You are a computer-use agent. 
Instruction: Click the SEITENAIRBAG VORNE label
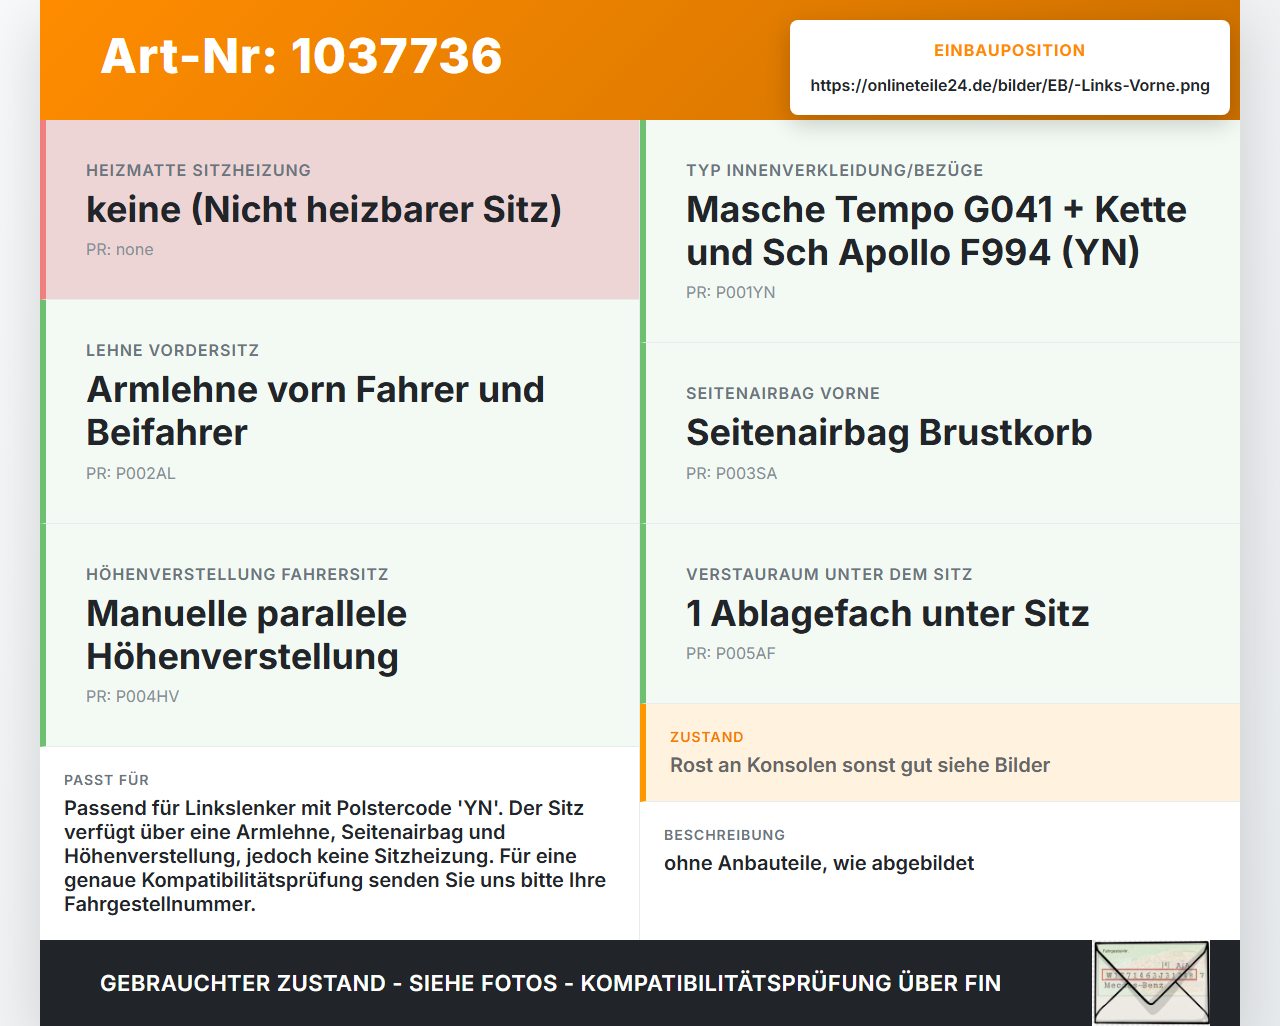(783, 393)
